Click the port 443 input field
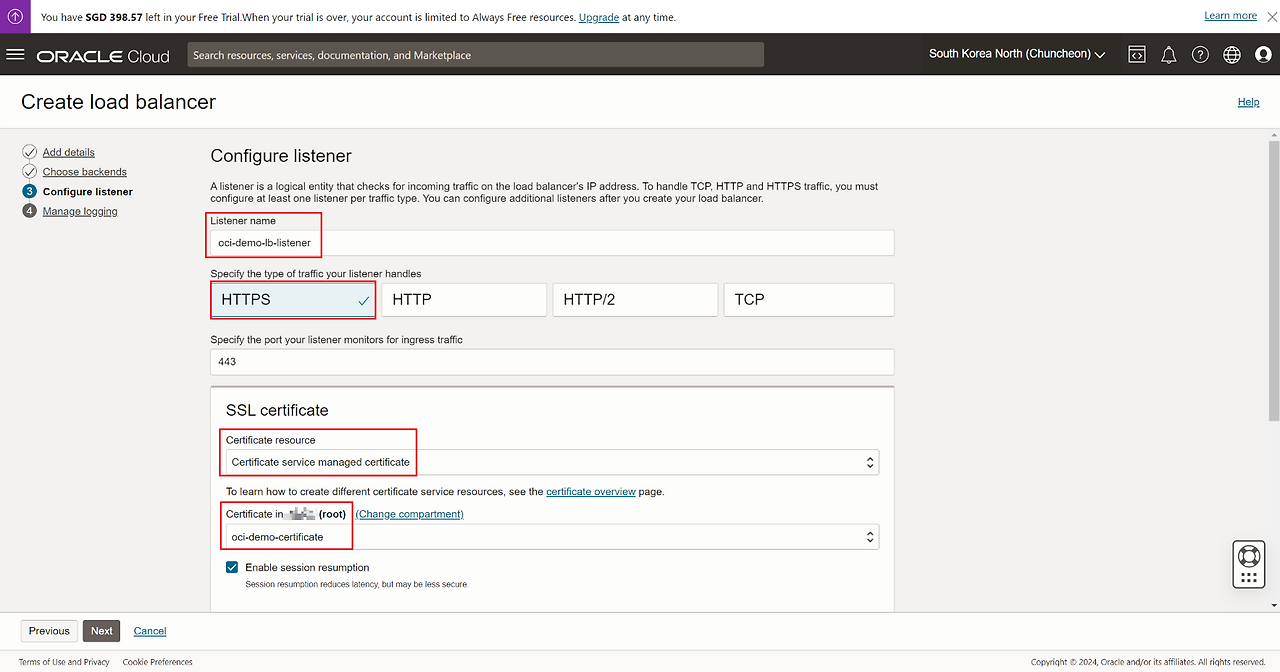This screenshot has height=672, width=1280. point(552,362)
